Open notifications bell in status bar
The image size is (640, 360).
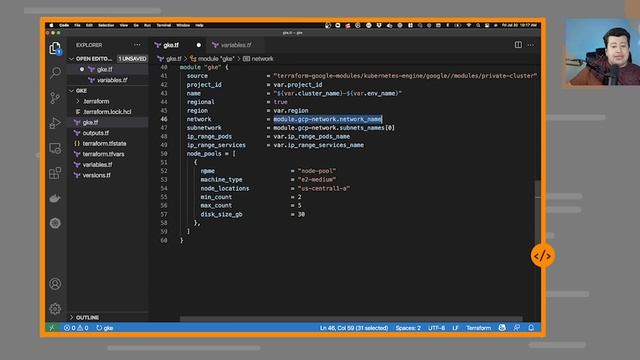click(531, 328)
